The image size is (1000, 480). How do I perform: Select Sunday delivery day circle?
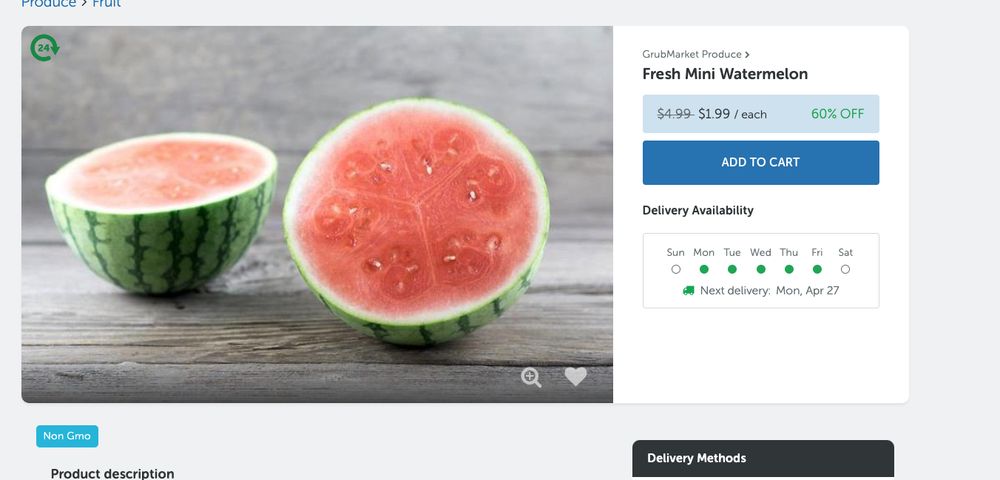point(676,269)
